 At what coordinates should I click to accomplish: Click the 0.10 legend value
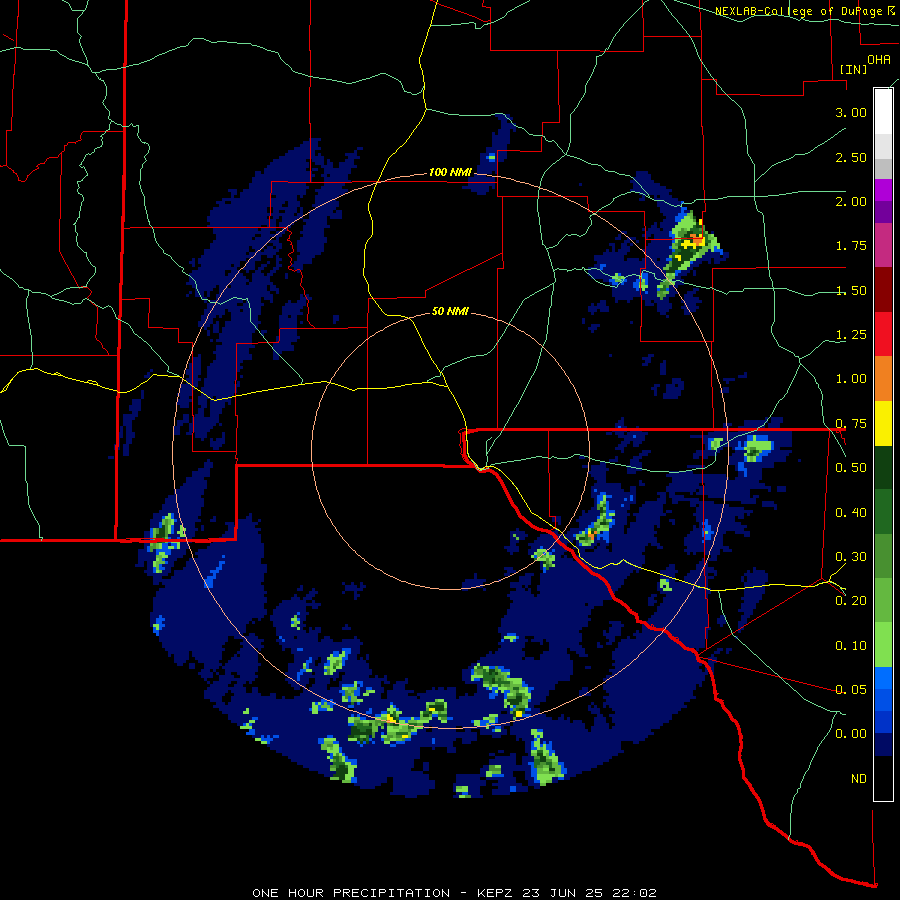click(851, 646)
